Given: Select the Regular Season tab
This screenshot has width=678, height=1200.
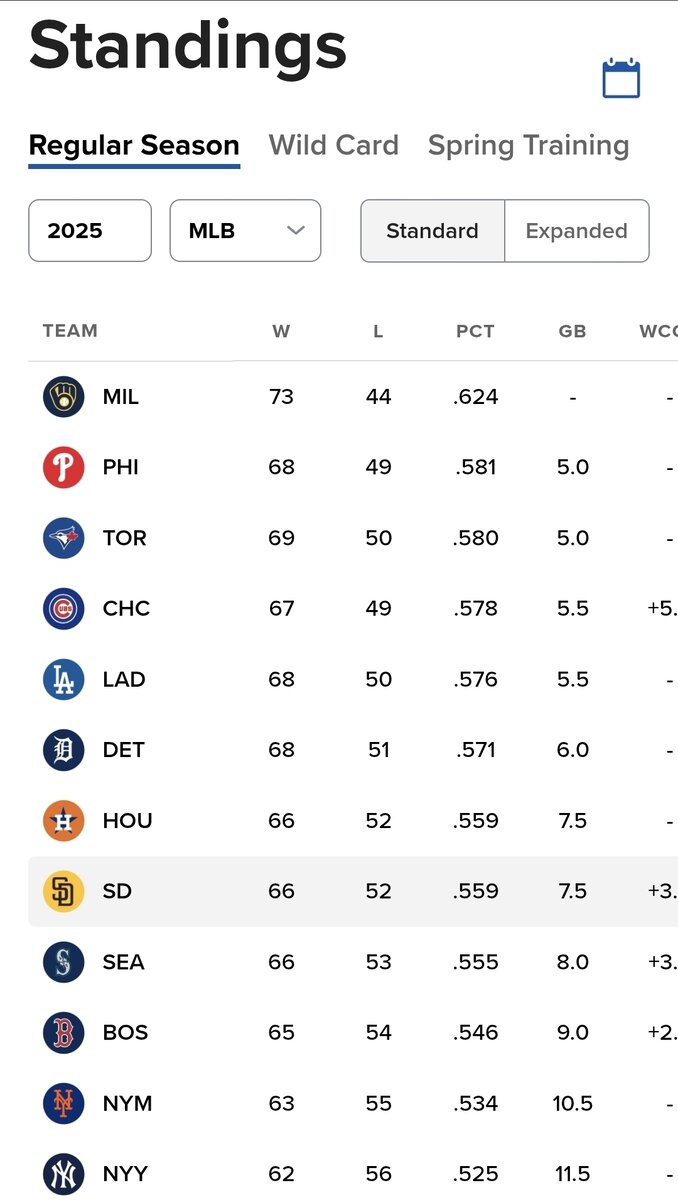Looking at the screenshot, I should pos(134,146).
